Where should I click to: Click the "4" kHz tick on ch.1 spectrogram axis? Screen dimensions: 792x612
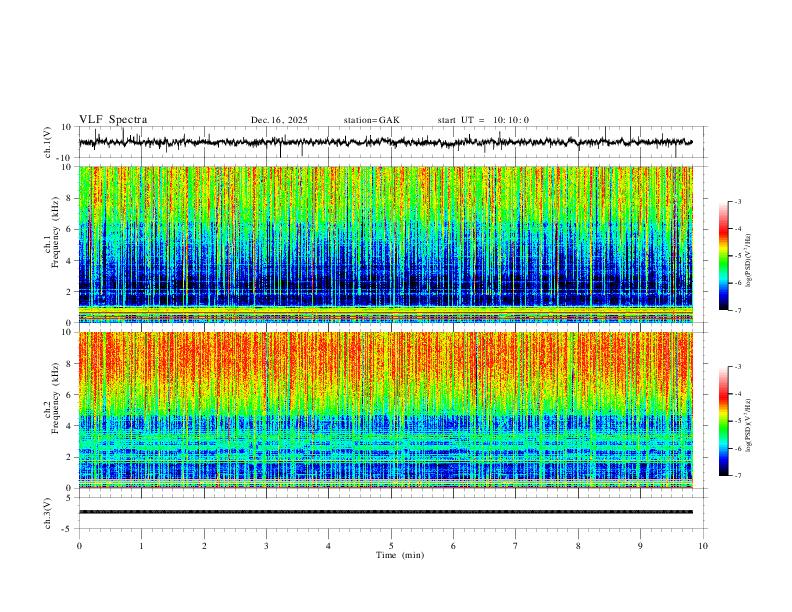click(x=70, y=261)
